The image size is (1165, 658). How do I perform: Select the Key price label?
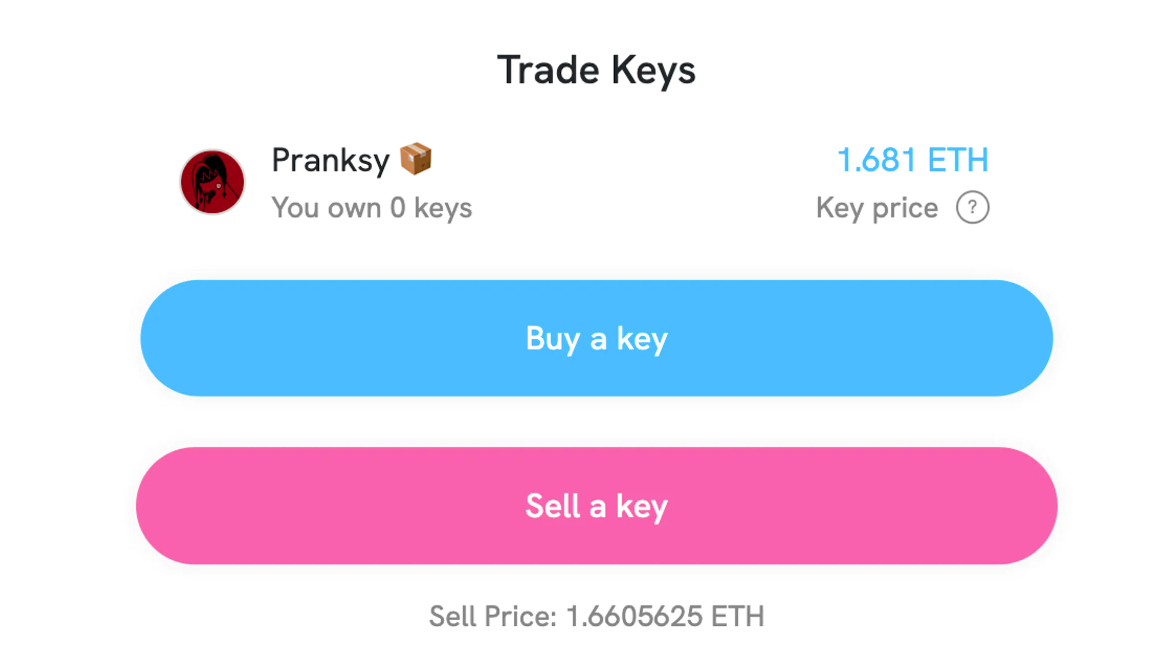click(877, 208)
